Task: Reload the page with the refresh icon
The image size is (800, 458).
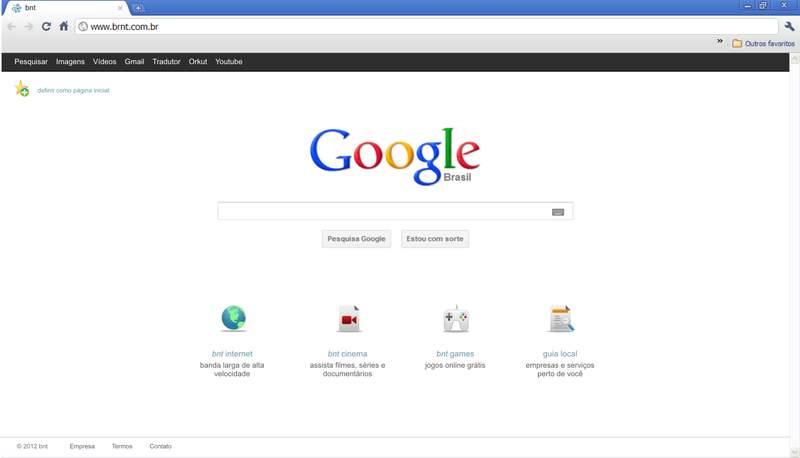Action: pyautogui.click(x=46, y=27)
